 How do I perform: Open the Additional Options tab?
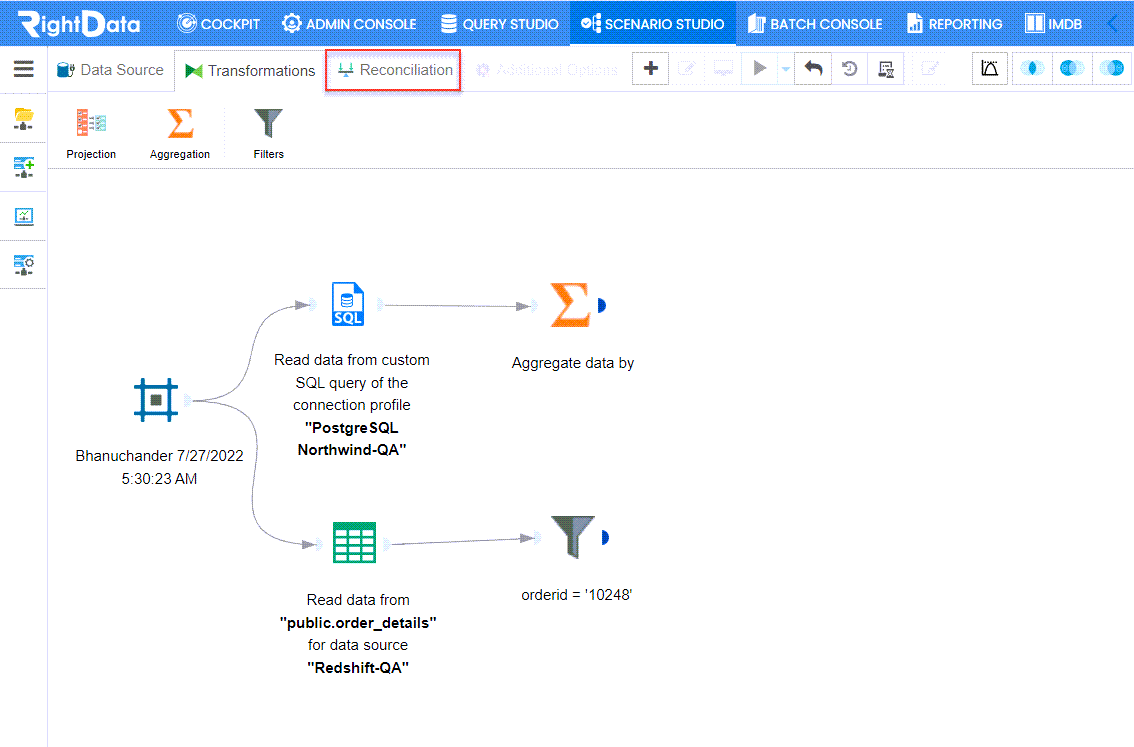tap(547, 70)
